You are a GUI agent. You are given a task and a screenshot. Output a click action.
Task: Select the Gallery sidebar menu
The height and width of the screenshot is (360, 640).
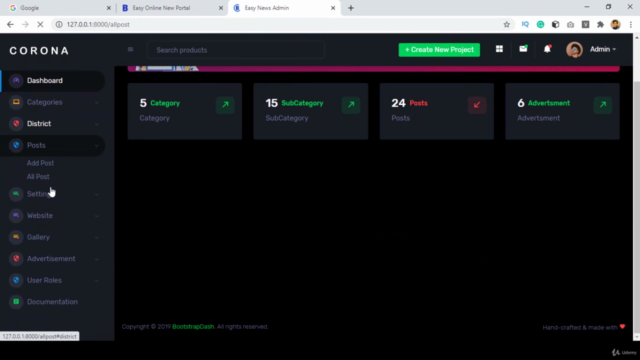point(53,237)
